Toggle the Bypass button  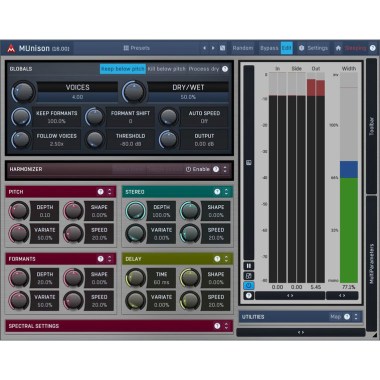(269, 48)
